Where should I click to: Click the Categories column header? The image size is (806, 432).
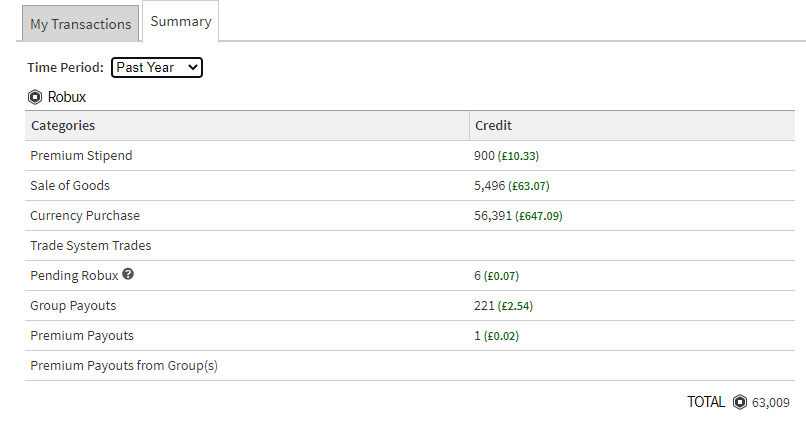[x=63, y=126]
